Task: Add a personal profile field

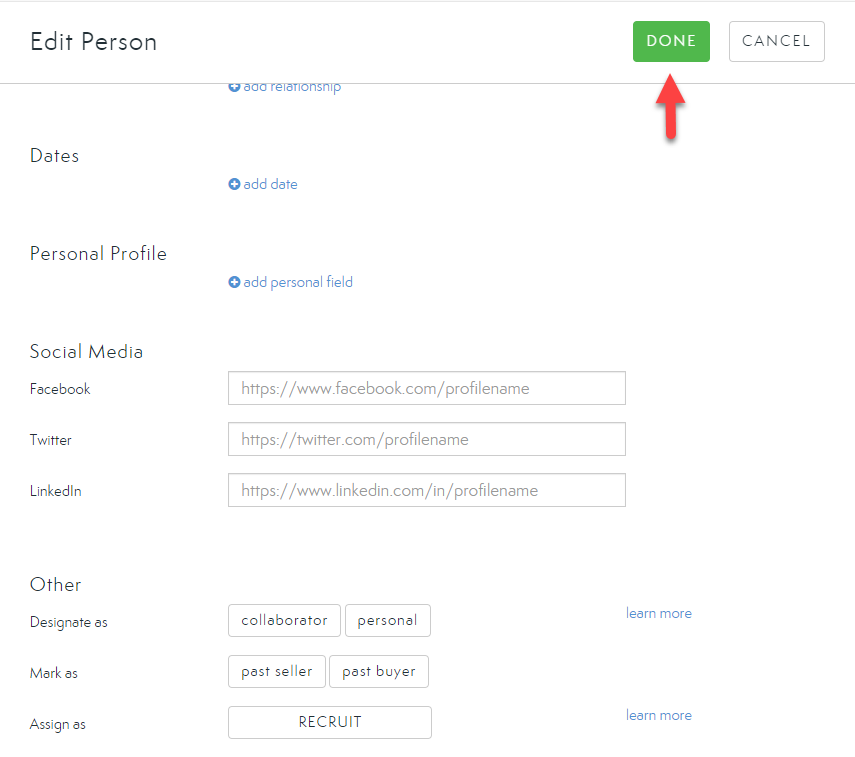Action: coord(297,282)
